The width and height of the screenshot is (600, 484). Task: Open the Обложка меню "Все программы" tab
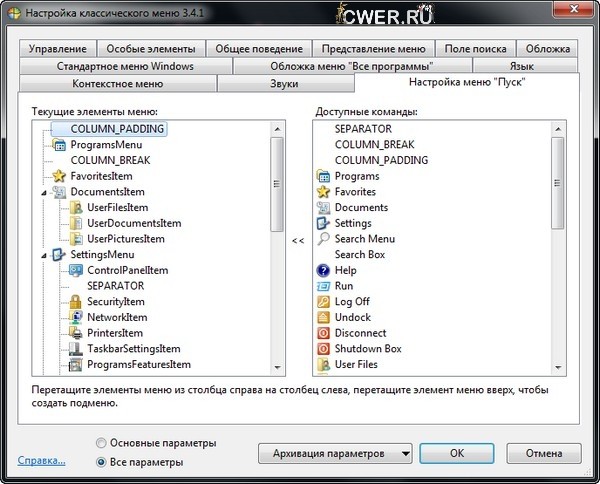coord(352,66)
